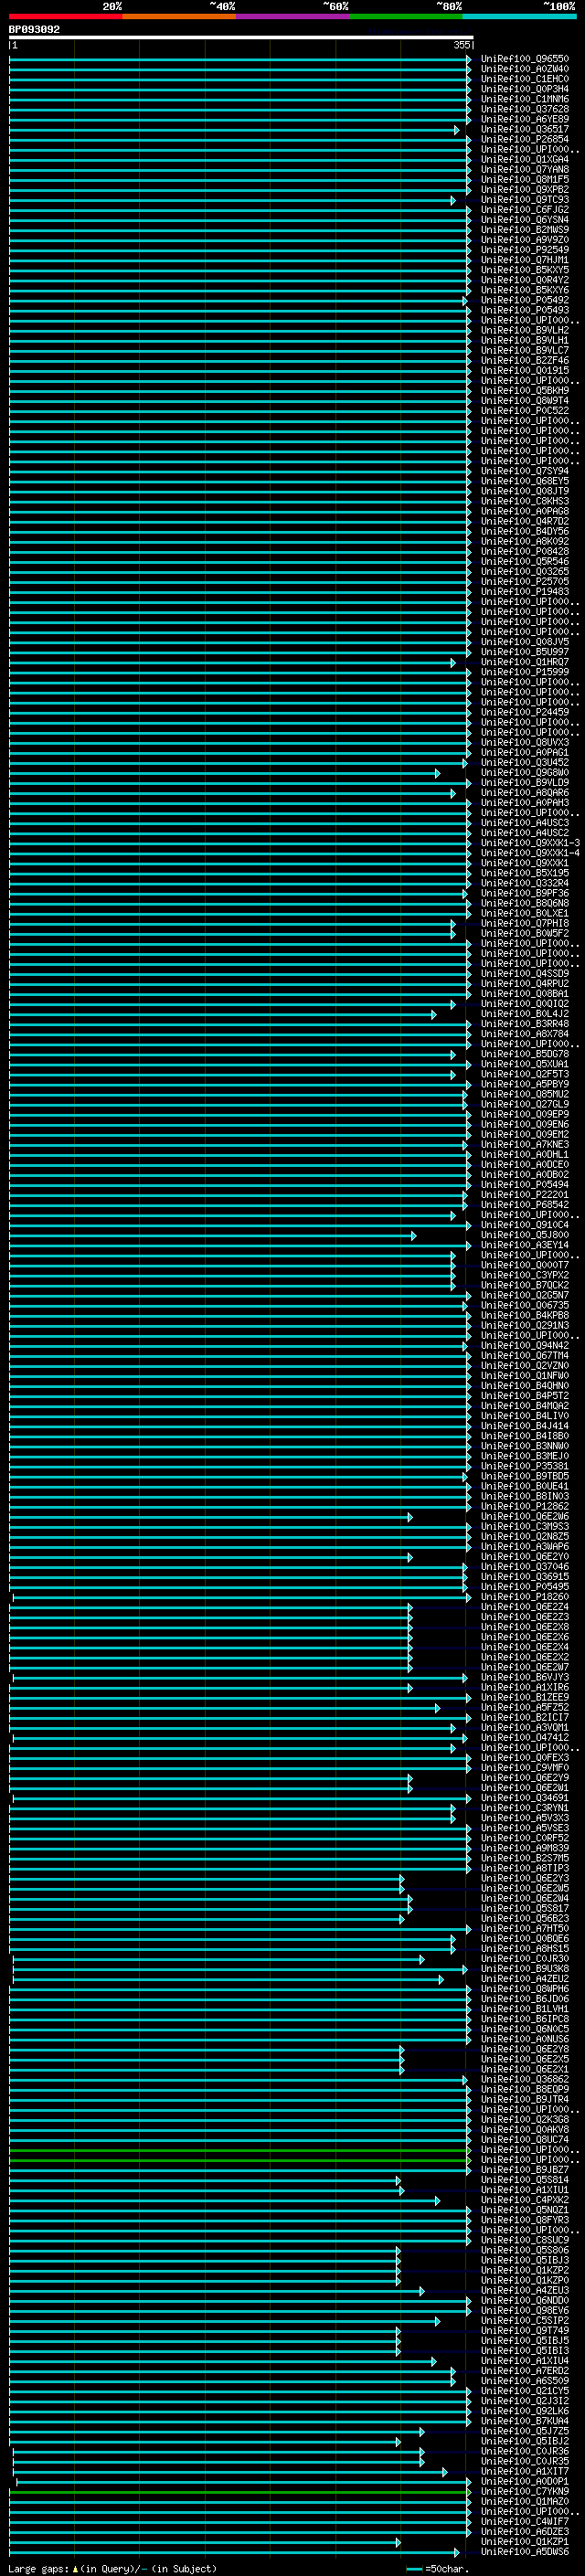The width and height of the screenshot is (585, 2576).
Task: Select the UniRef100_A3EY14 hit label
Action: click(524, 1246)
